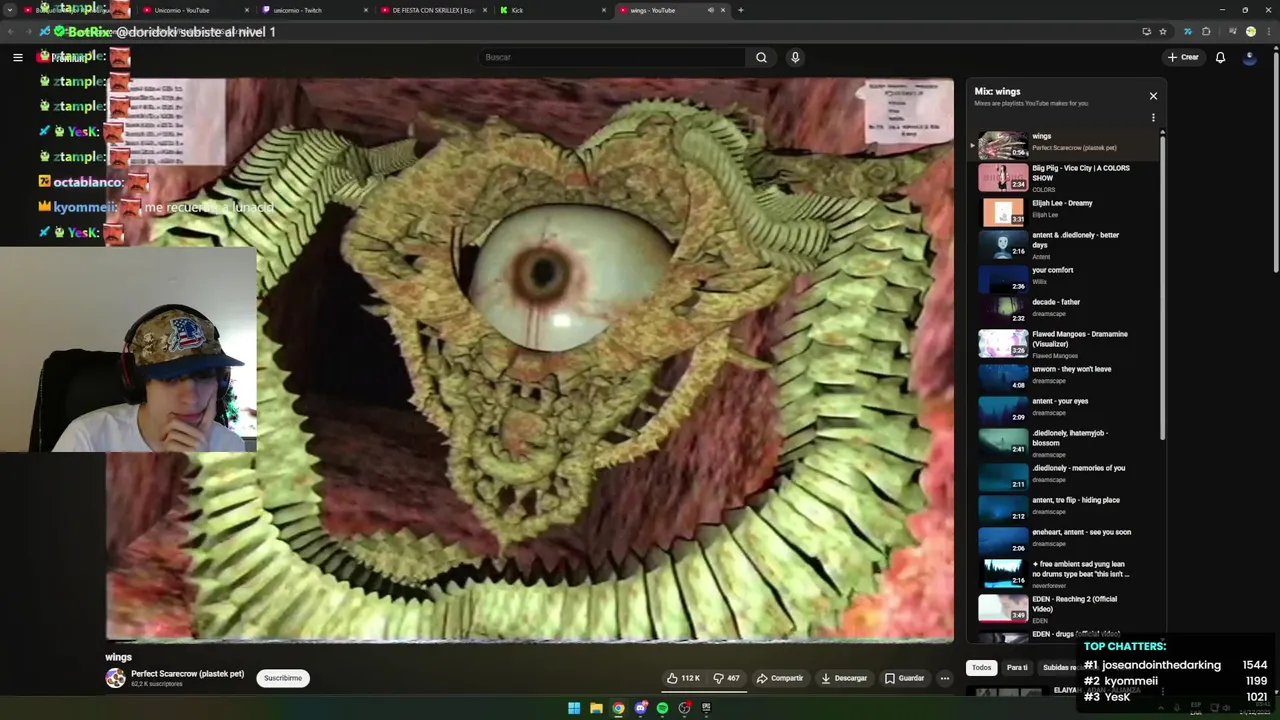Select the Para ti filter chip

(1017, 667)
